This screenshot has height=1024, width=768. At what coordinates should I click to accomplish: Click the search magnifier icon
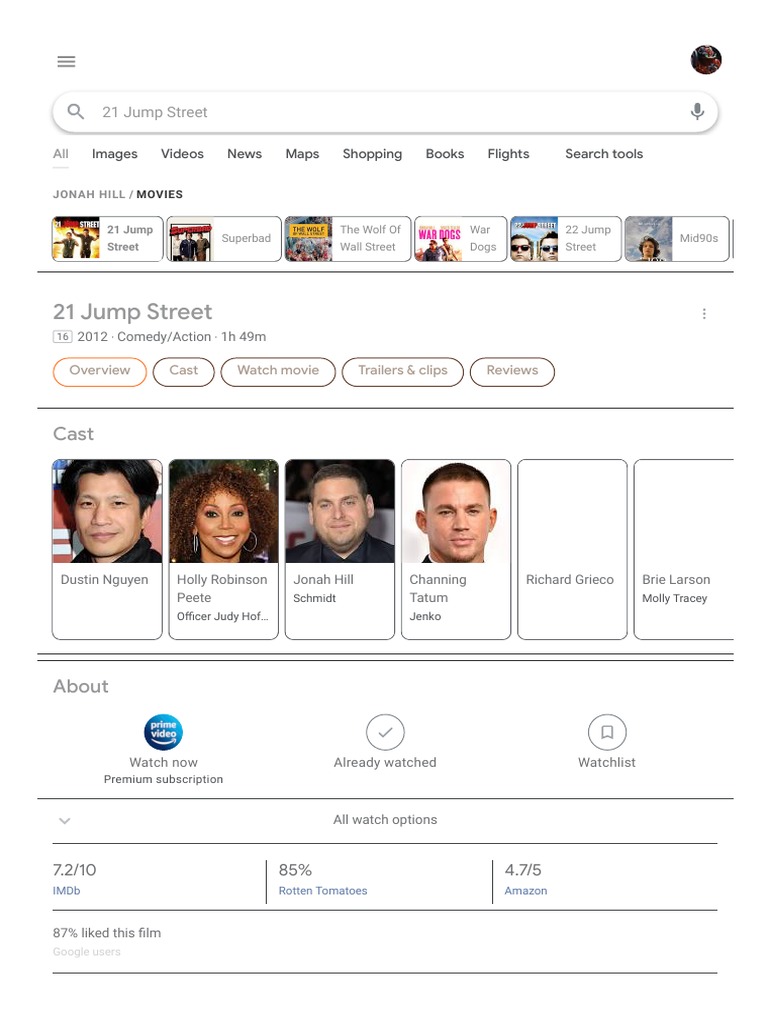pyautogui.click(x=76, y=112)
